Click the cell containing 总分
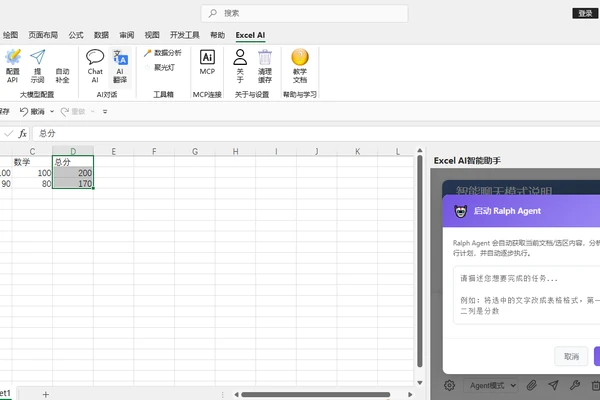Viewport: 600px width, 400px height. pyautogui.click(x=73, y=162)
